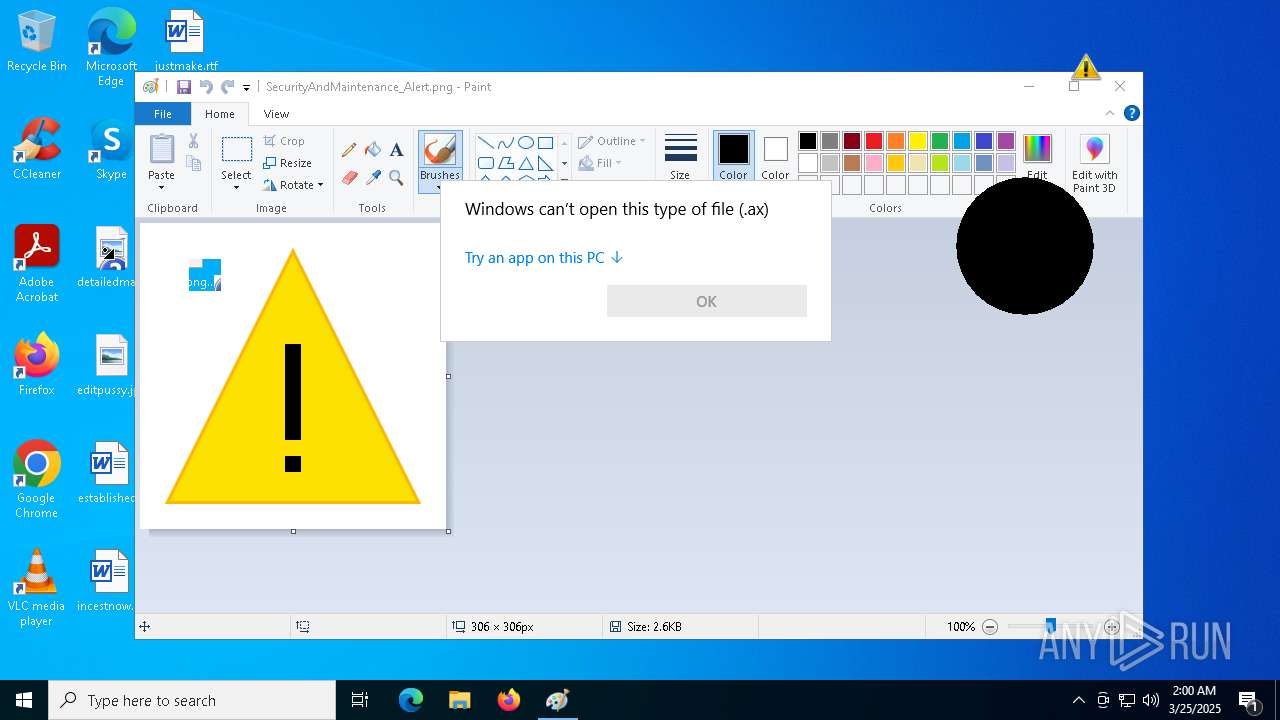
Task: Click the rectangular Select tool box
Action: pos(236,150)
